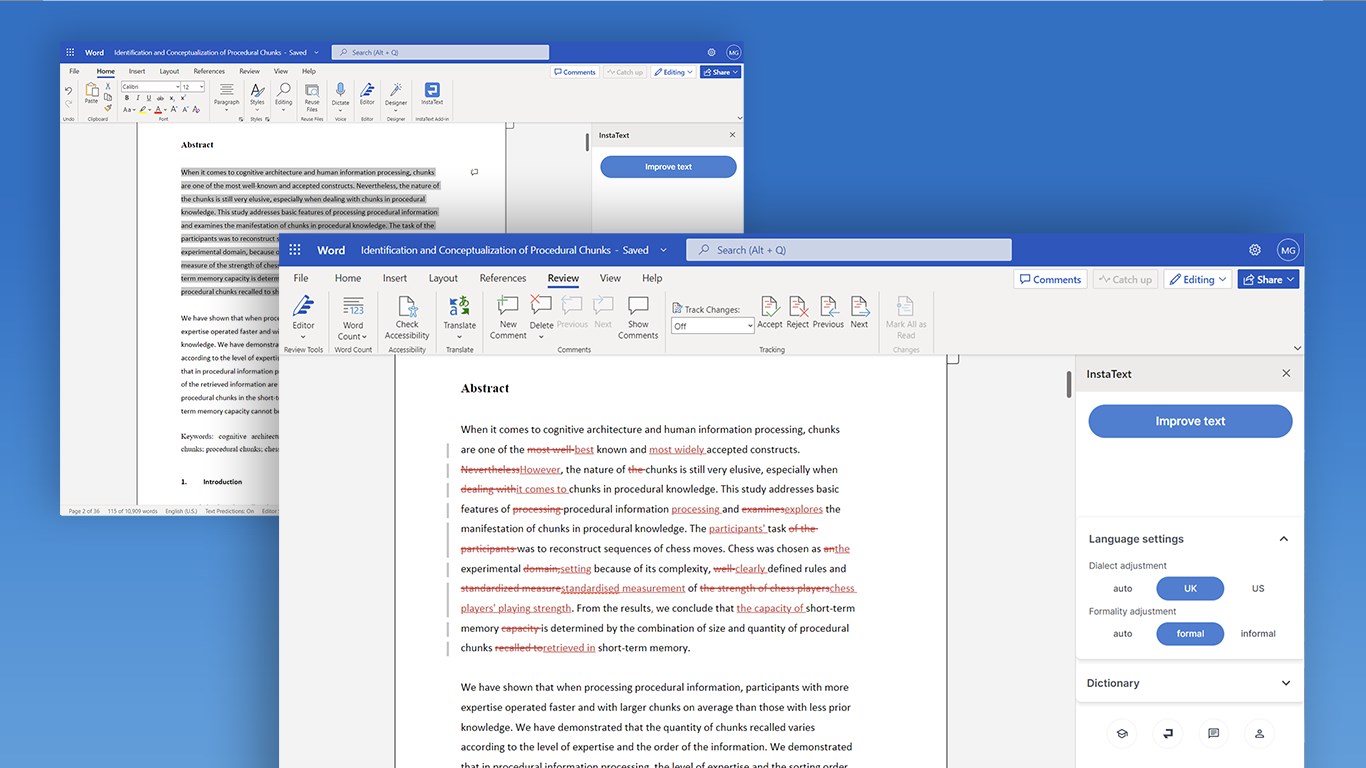
Task: Pick font color in back window ribbon
Action: point(157,110)
